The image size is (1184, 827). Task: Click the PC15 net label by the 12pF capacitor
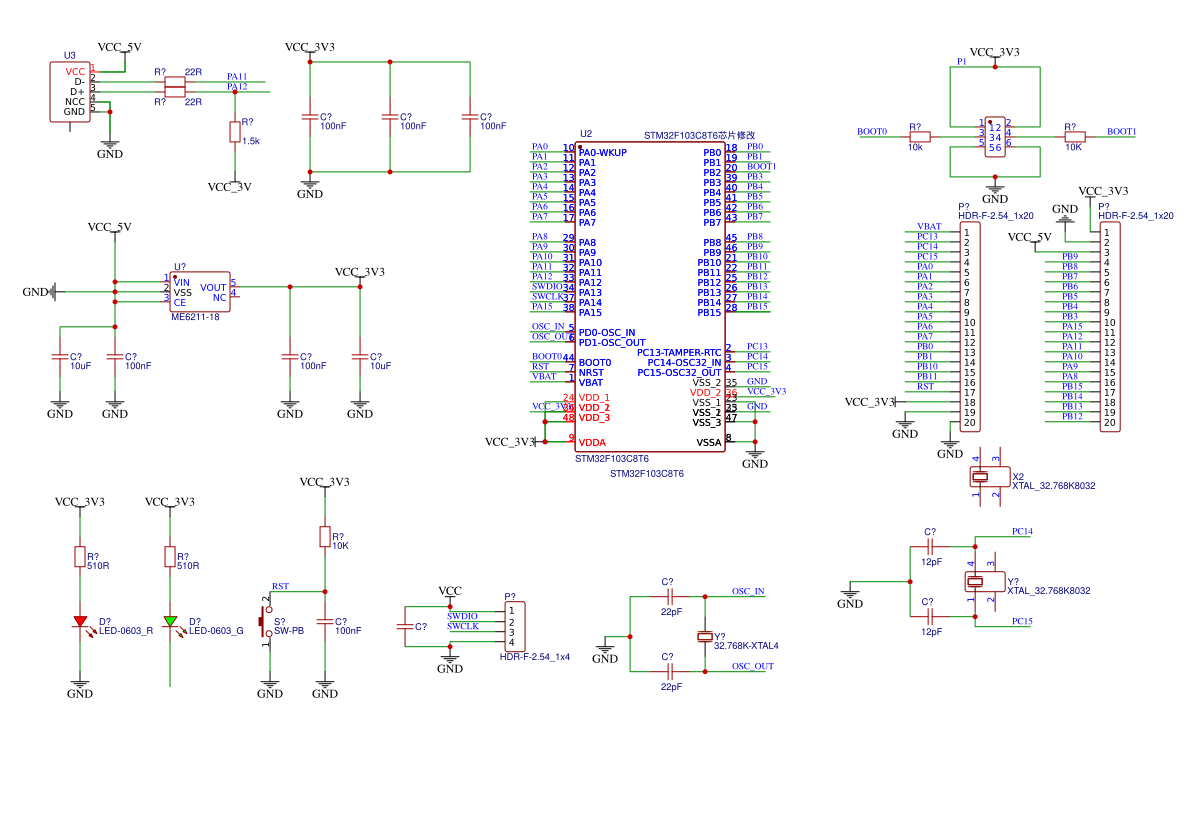[1022, 622]
